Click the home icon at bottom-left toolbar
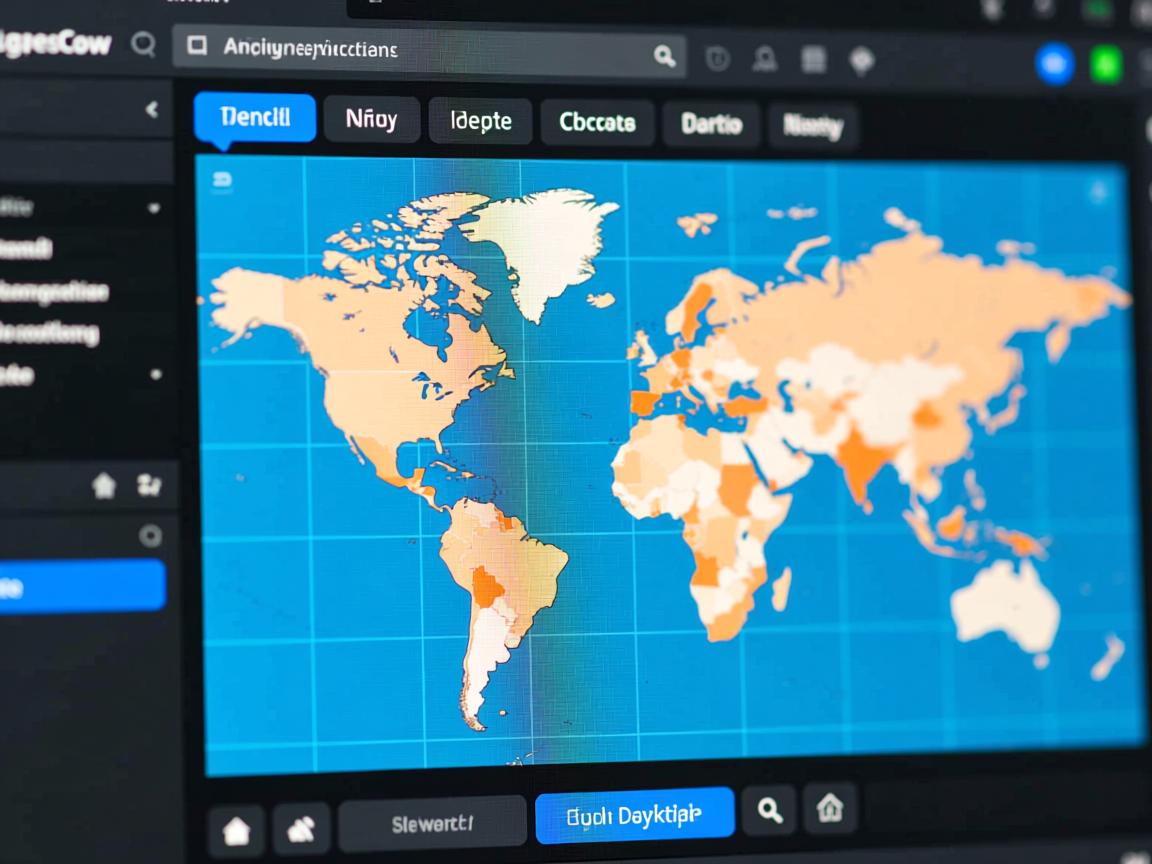Image resolution: width=1152 pixels, height=864 pixels. (236, 830)
